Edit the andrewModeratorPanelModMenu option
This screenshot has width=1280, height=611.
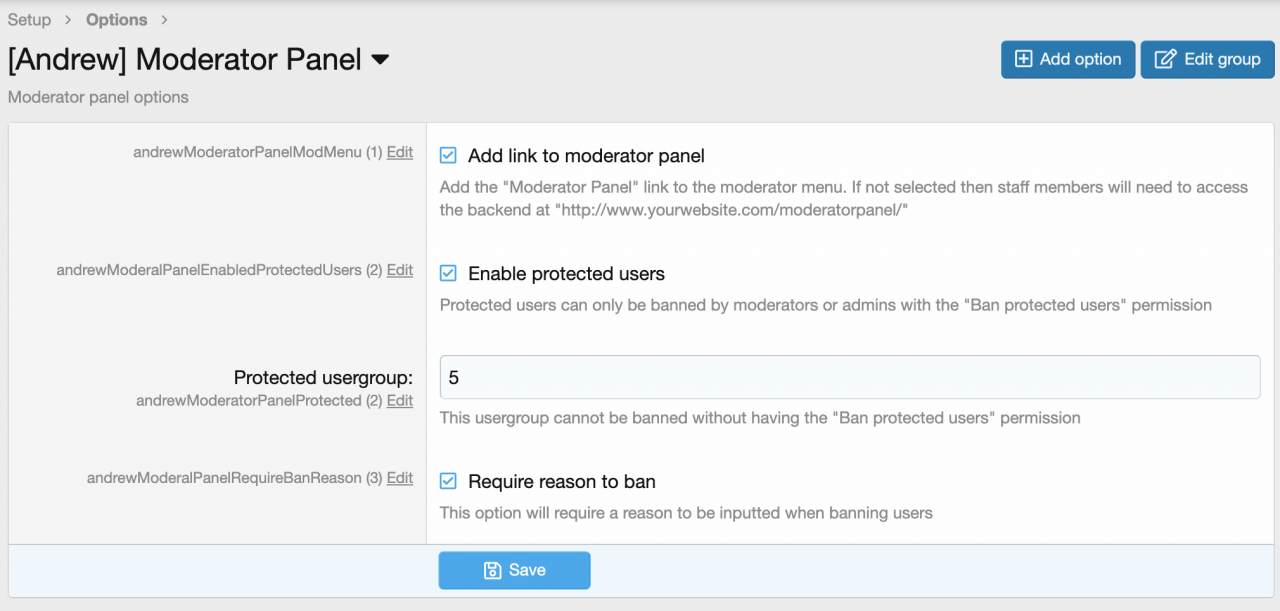tap(400, 153)
